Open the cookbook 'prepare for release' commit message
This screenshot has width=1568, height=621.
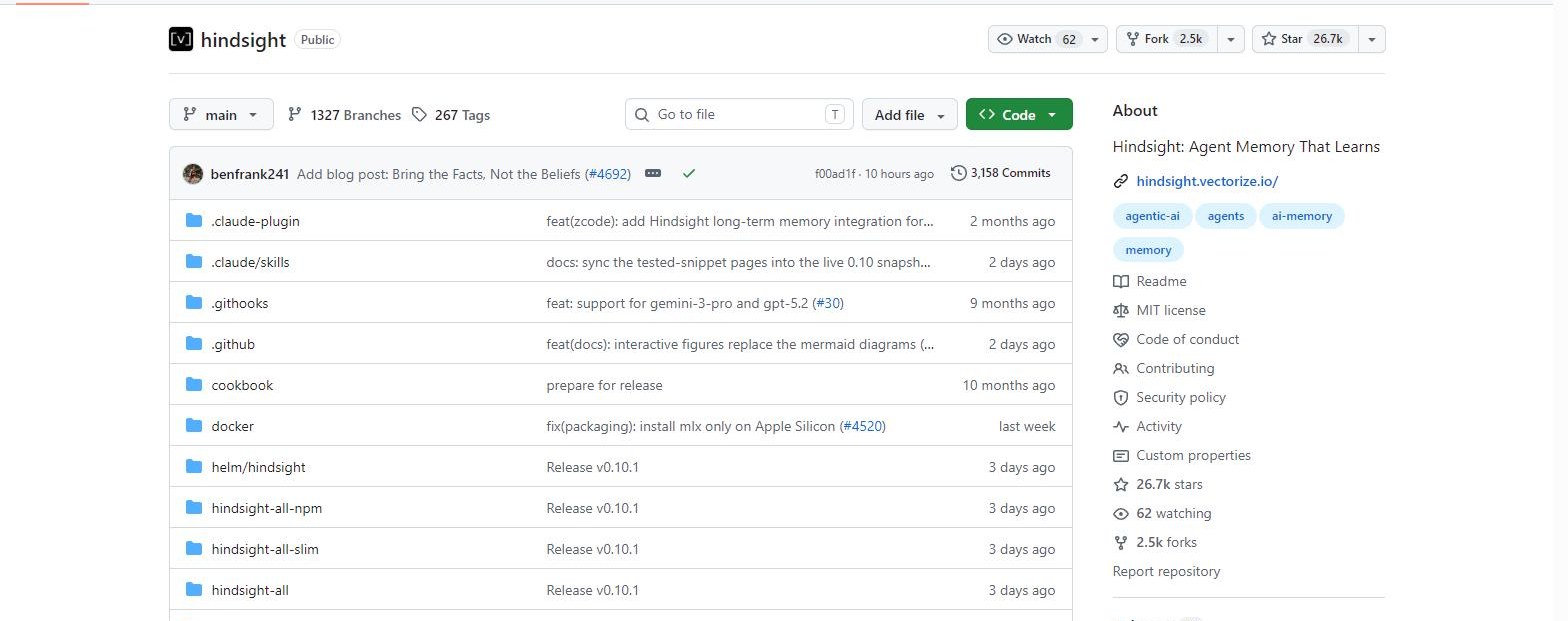(x=604, y=385)
